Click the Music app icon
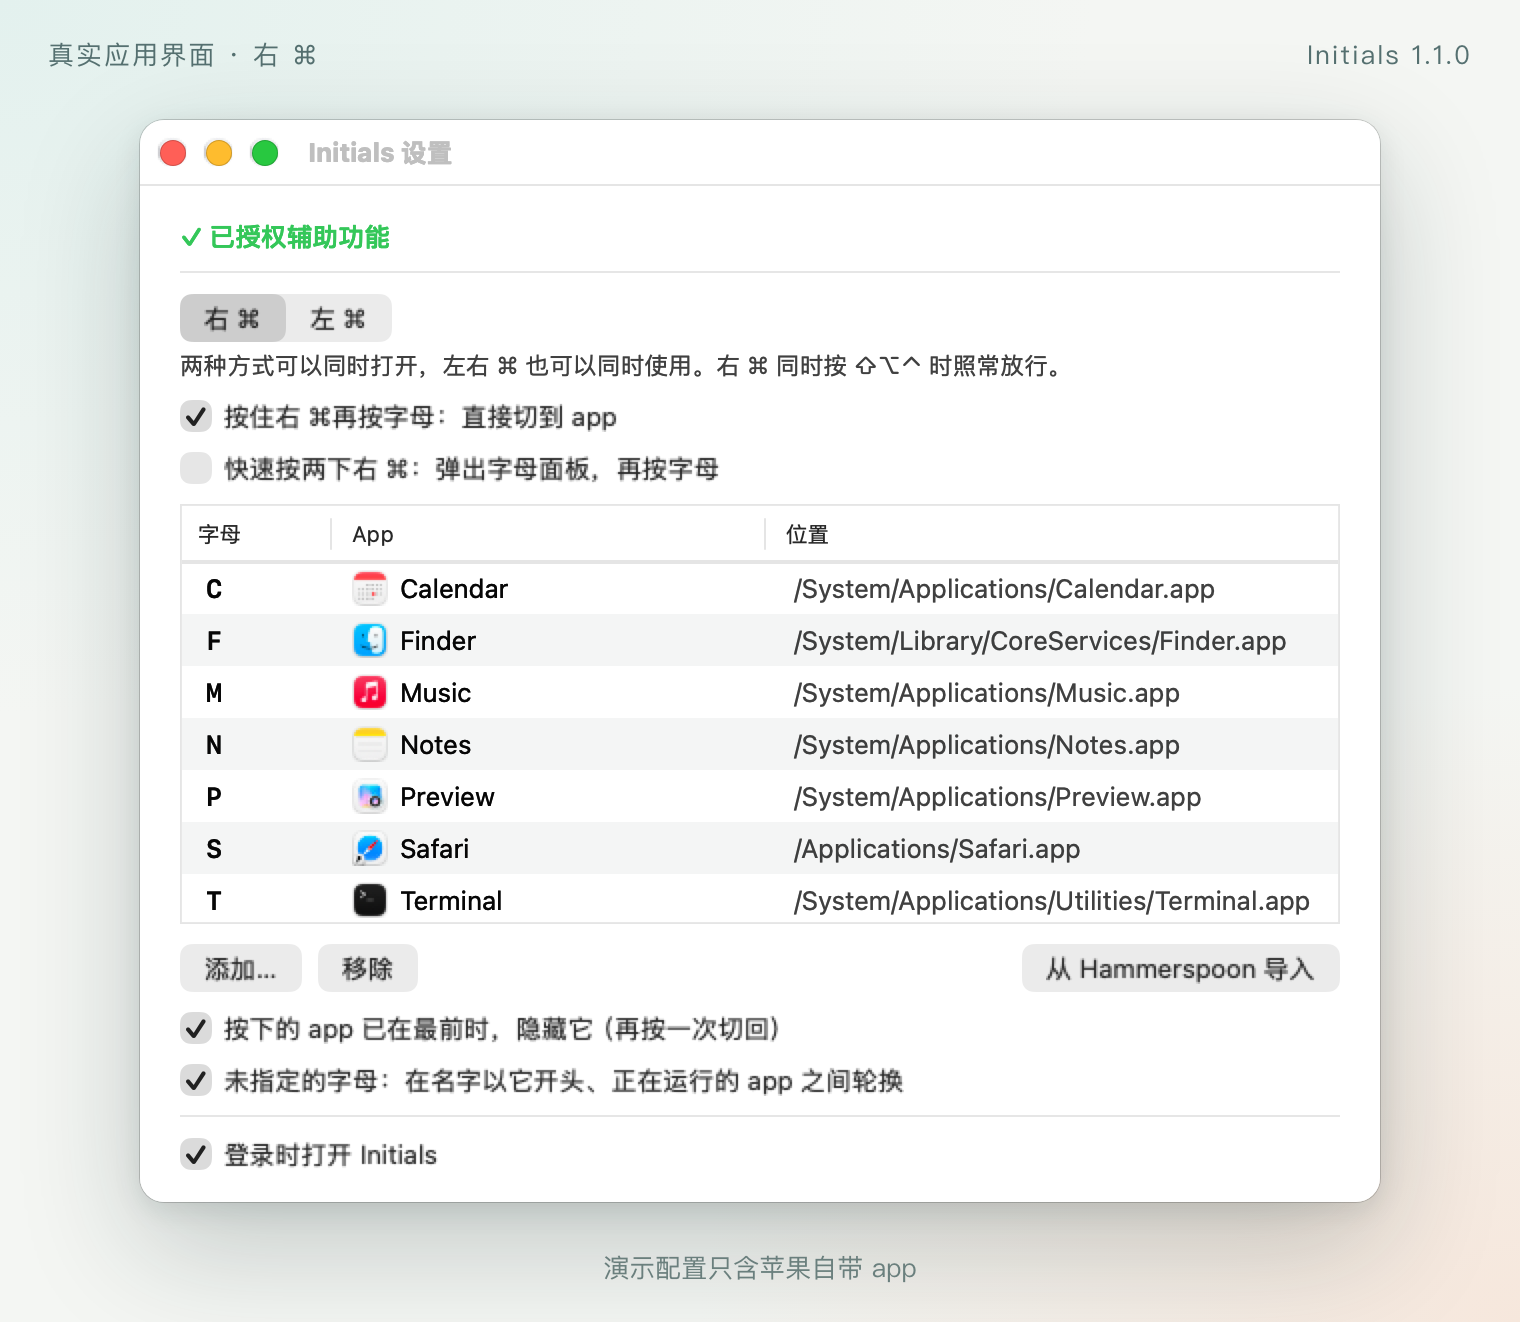The width and height of the screenshot is (1520, 1322). [x=370, y=693]
